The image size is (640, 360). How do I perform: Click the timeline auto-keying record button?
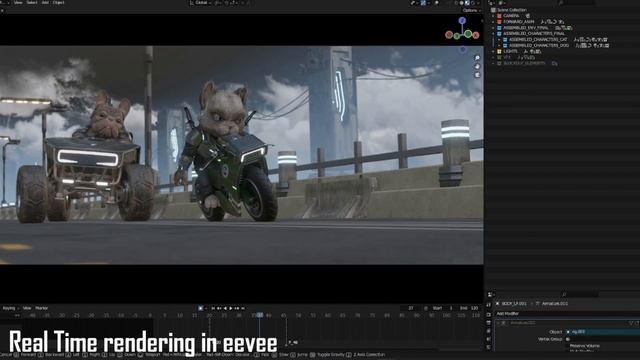click(200, 308)
